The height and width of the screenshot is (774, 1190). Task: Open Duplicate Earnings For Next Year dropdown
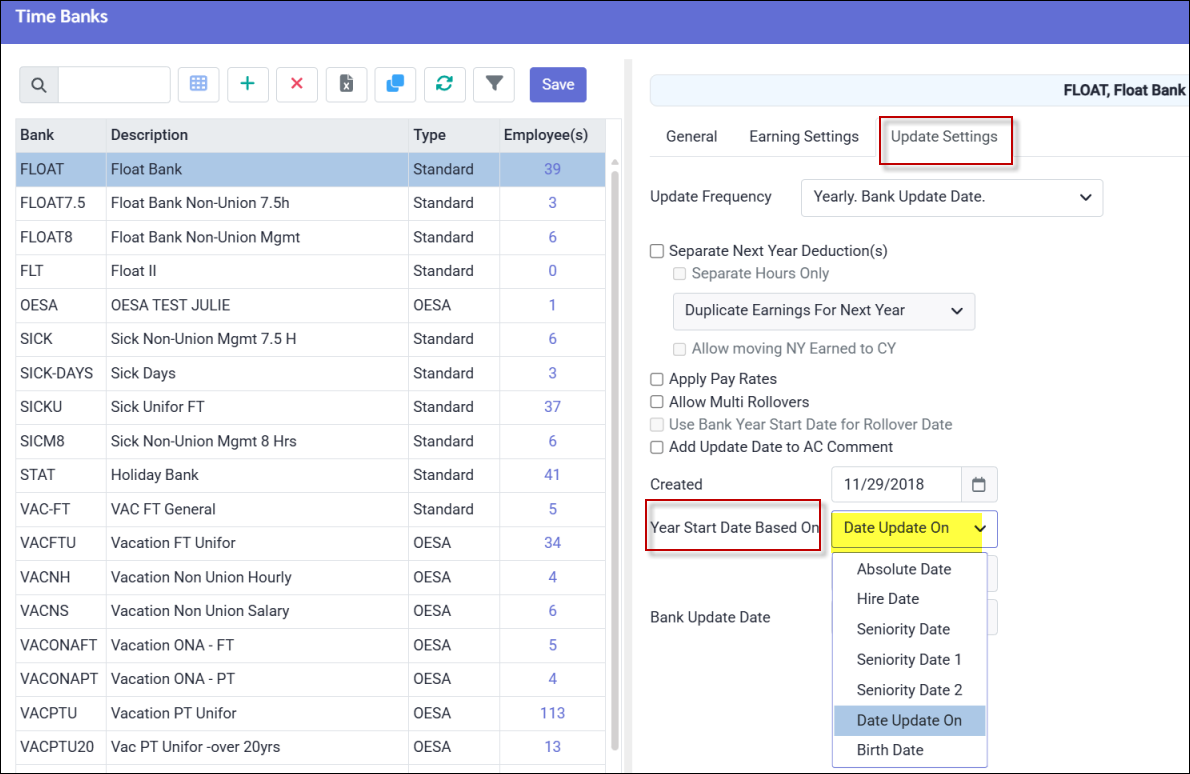823,310
